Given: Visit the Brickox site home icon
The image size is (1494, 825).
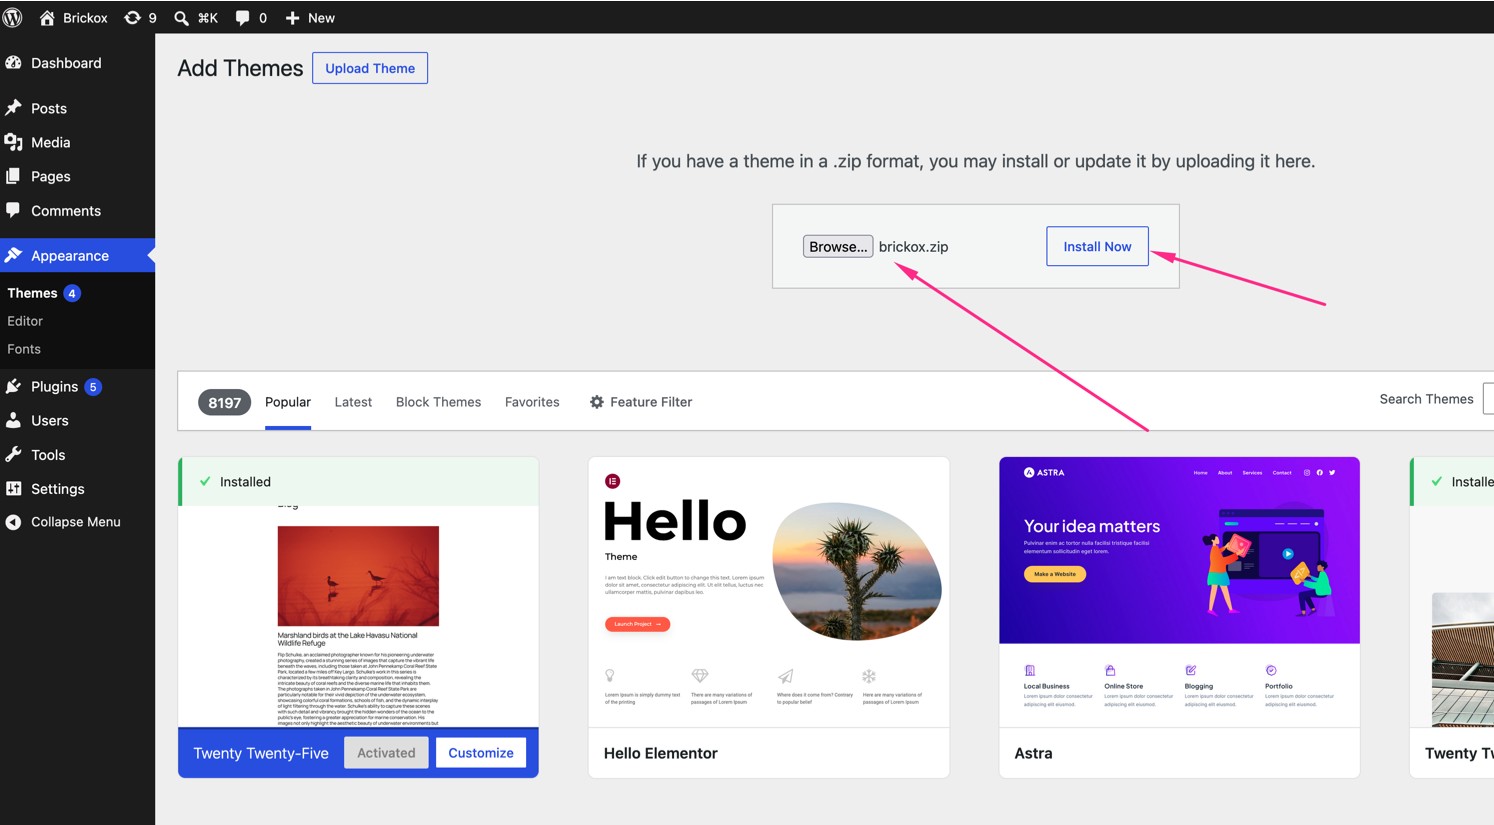Looking at the screenshot, I should tap(47, 18).
